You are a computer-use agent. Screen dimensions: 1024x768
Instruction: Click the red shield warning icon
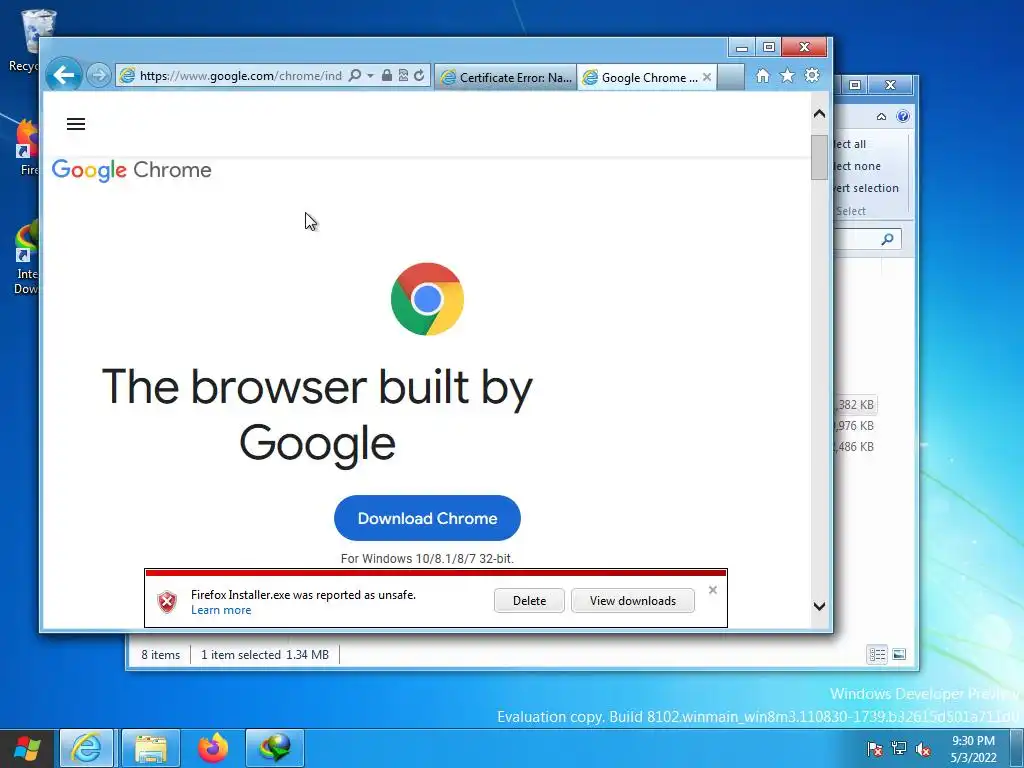click(x=167, y=601)
